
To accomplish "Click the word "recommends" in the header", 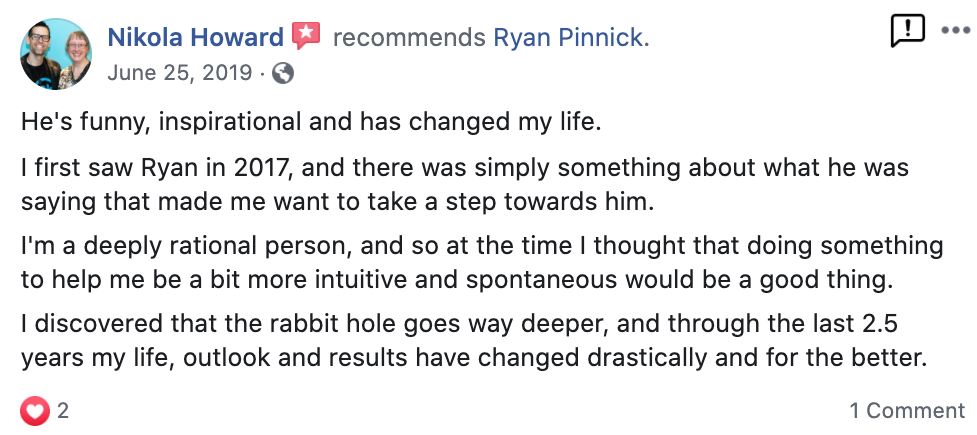I will coord(410,38).
